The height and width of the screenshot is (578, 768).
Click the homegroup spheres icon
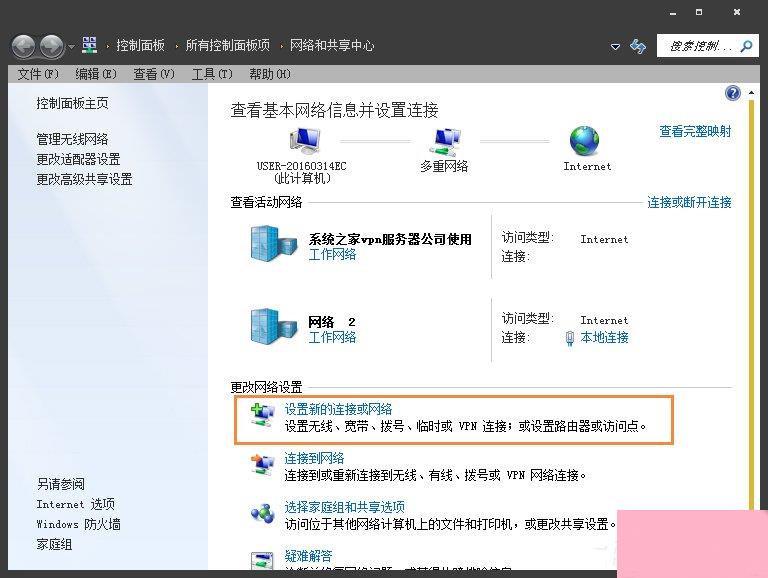point(263,513)
